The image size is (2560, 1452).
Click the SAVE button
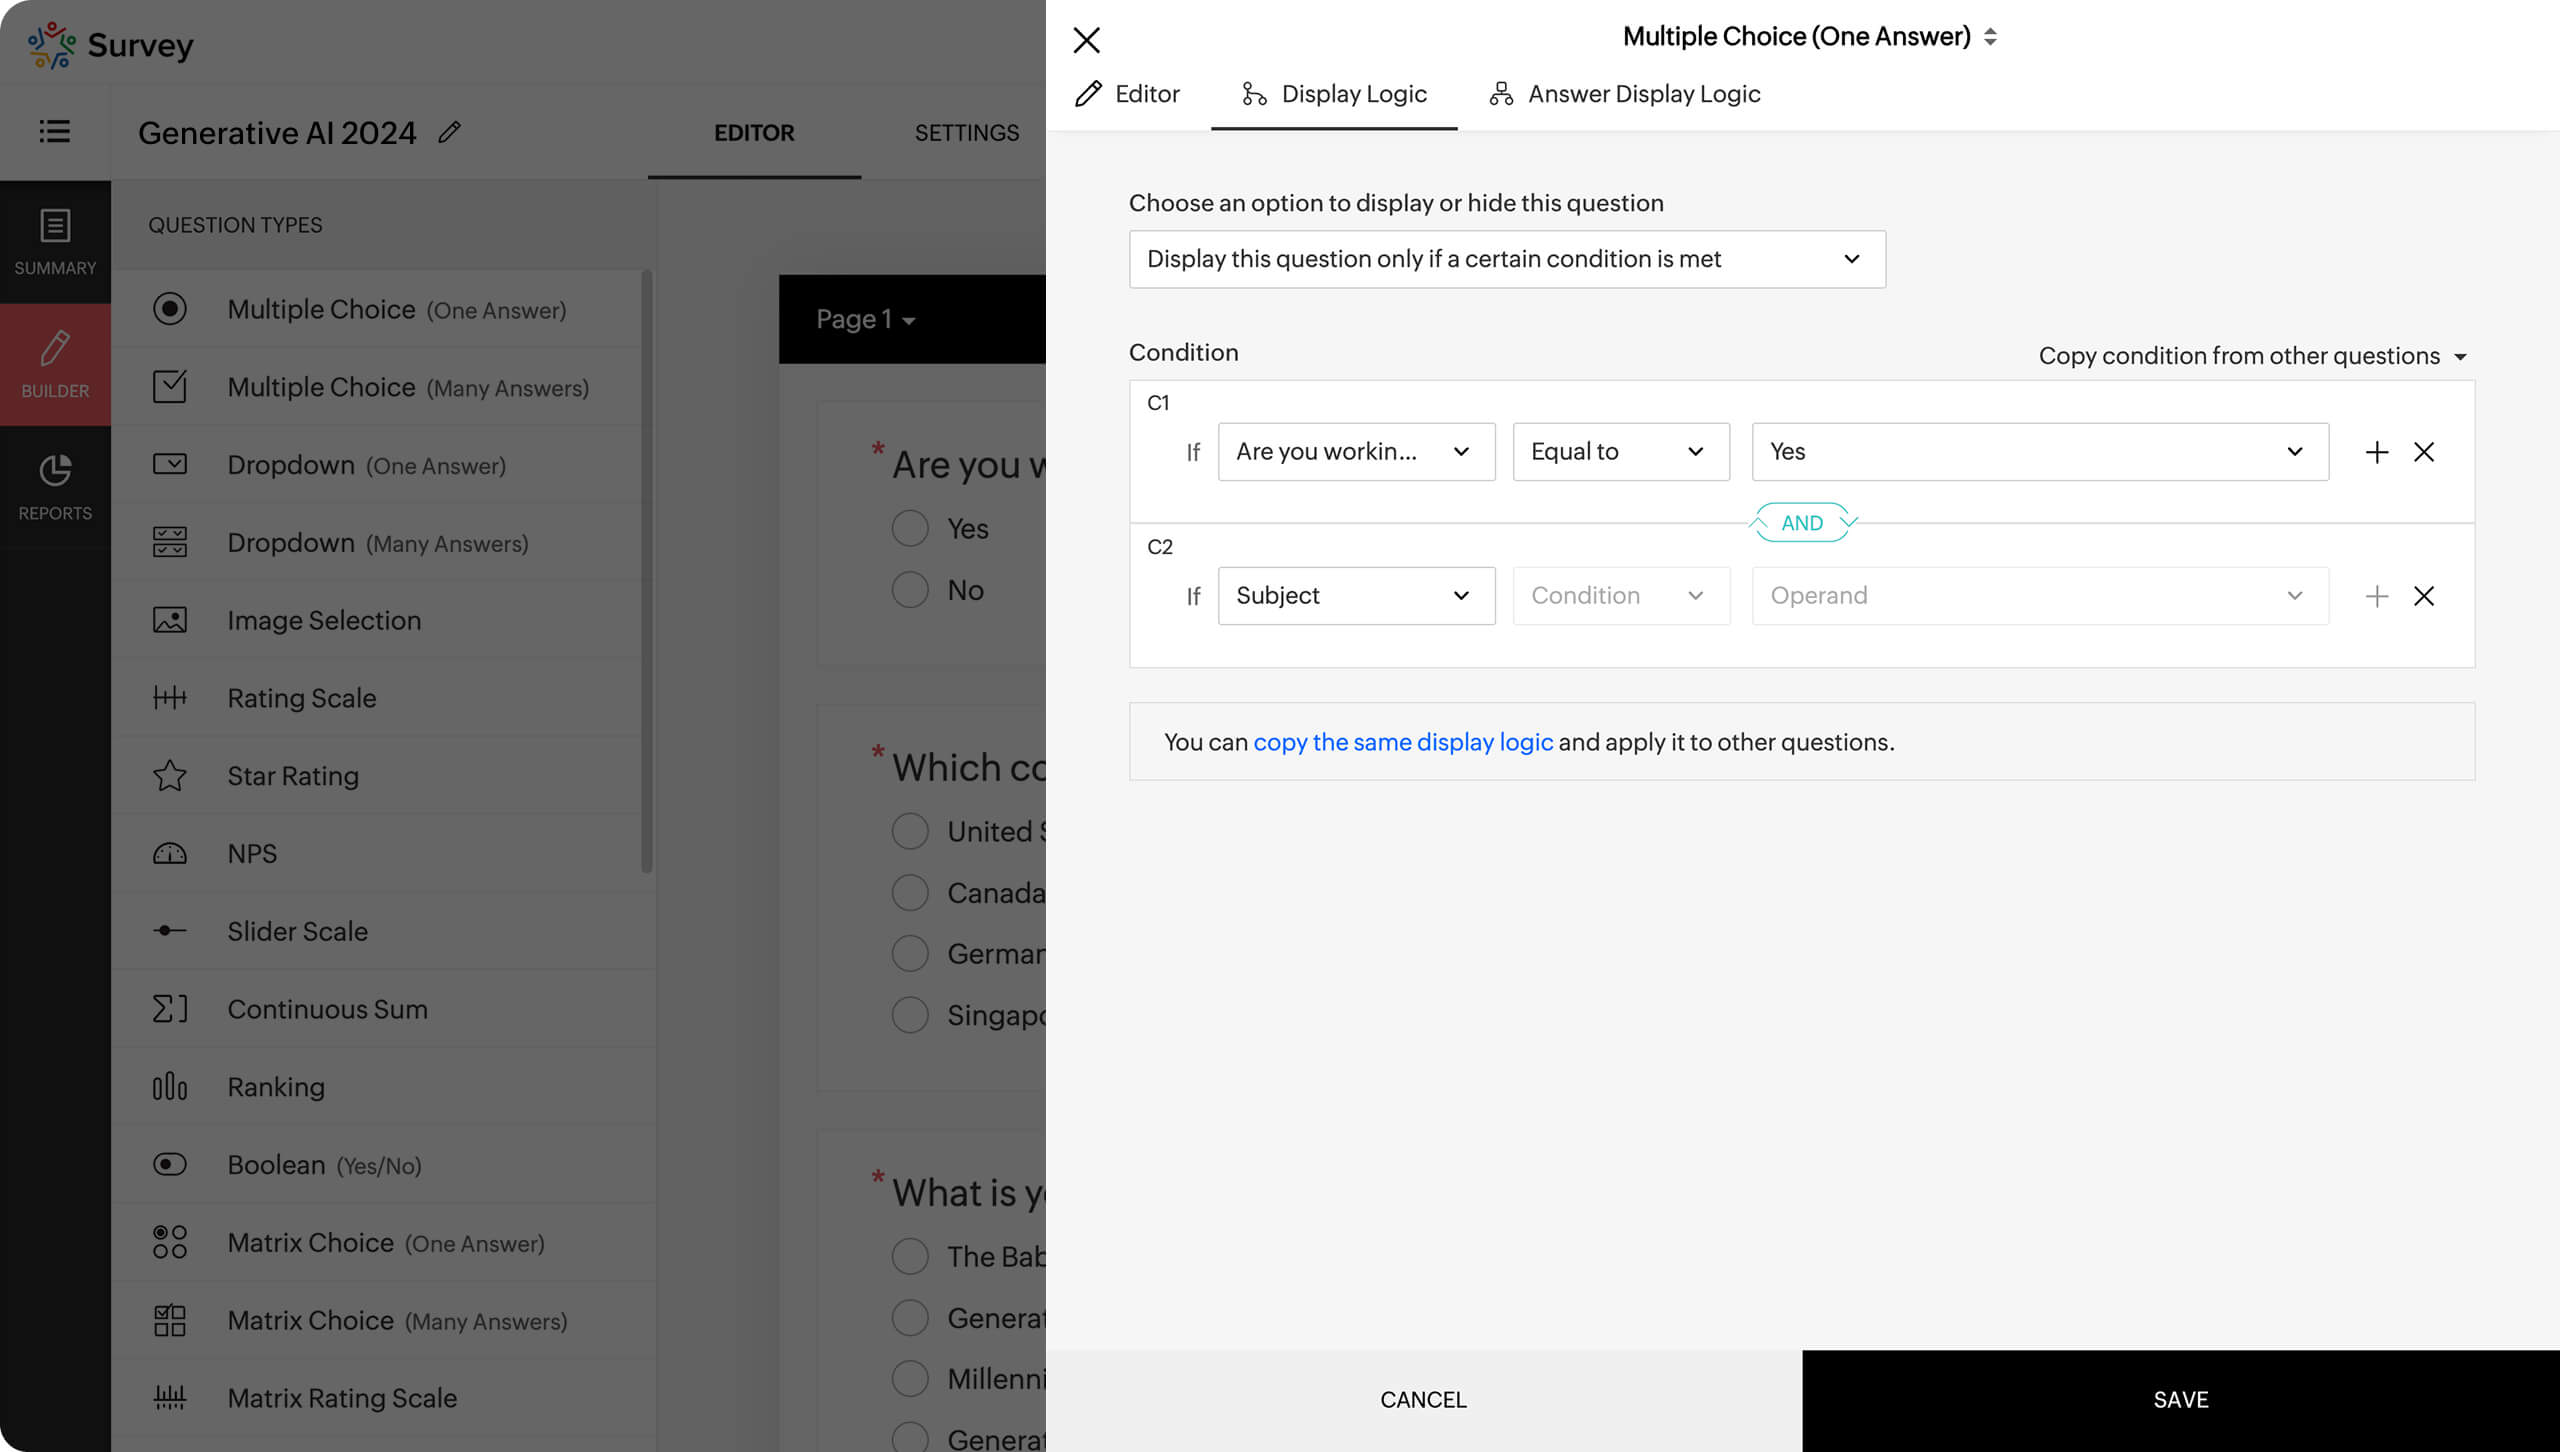(2180, 1400)
